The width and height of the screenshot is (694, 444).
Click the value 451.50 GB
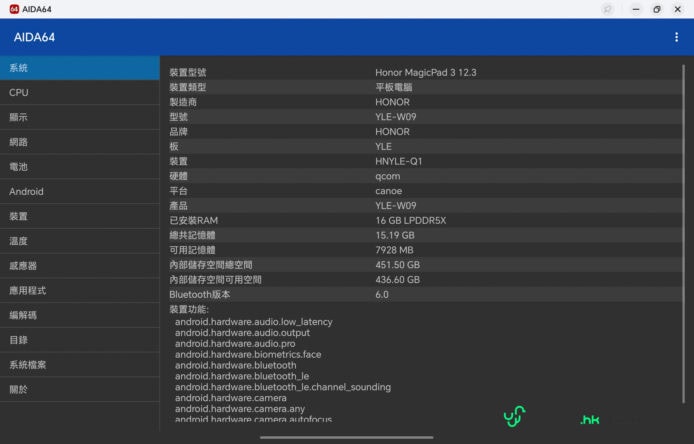coord(397,265)
